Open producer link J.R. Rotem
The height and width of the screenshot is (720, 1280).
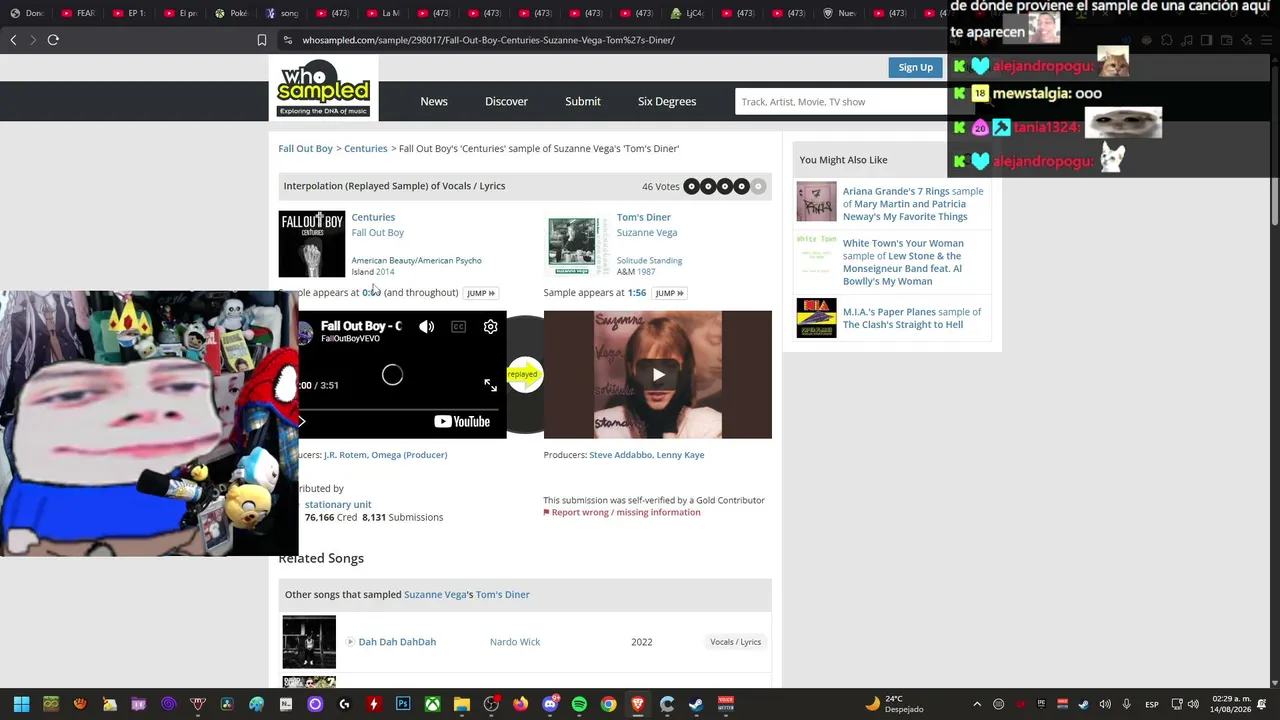[345, 455]
